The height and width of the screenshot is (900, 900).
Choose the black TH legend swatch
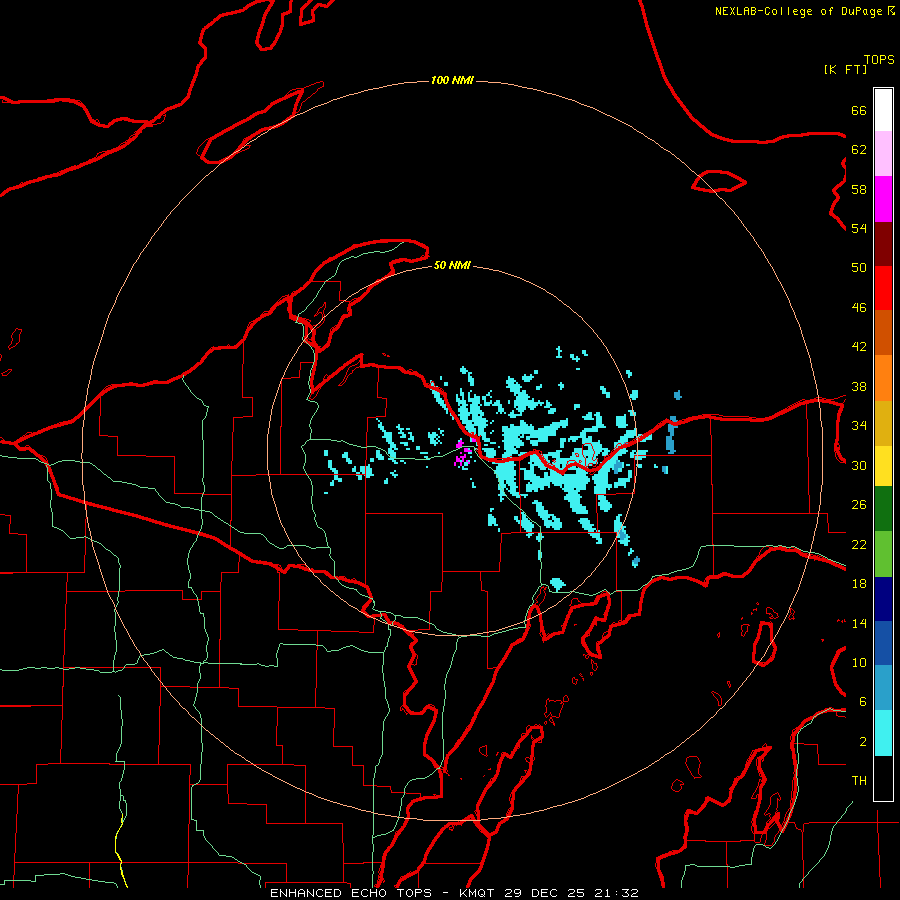pyautogui.click(x=883, y=778)
